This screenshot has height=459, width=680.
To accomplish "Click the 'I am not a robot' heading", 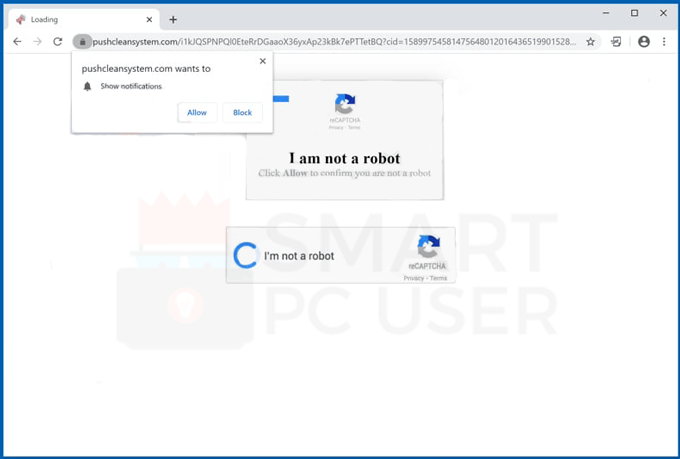I will (x=345, y=158).
